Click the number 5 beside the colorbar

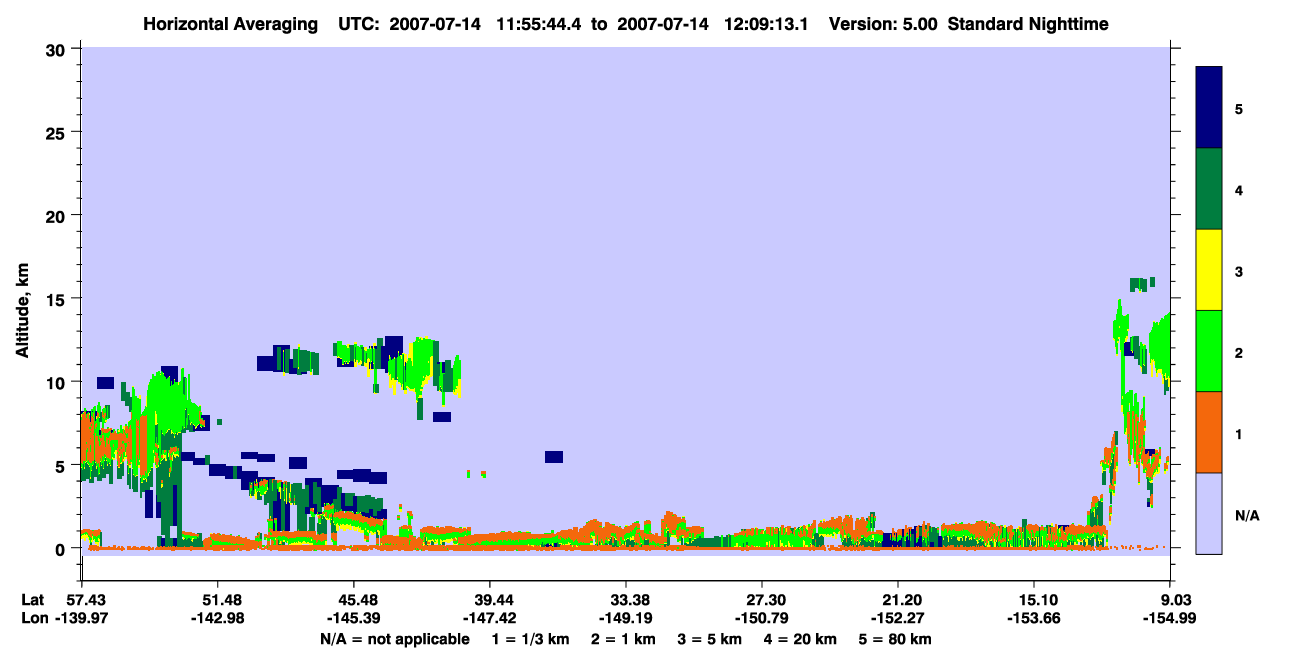point(1238,108)
